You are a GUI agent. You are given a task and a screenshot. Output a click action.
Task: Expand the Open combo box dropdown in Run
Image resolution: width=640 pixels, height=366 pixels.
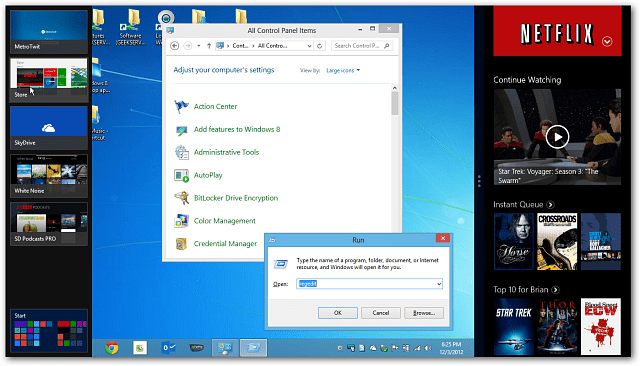(439, 284)
